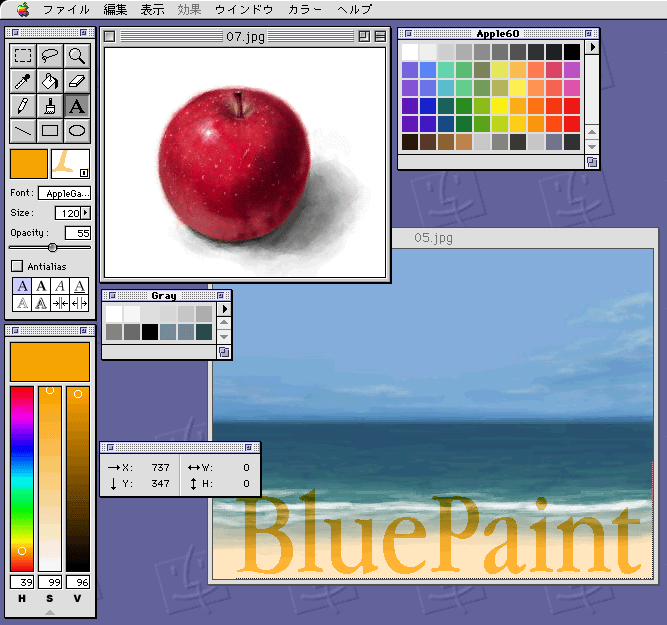Screen dimensions: 667x625
Task: Open the ウインドウ menu
Action: (x=244, y=9)
